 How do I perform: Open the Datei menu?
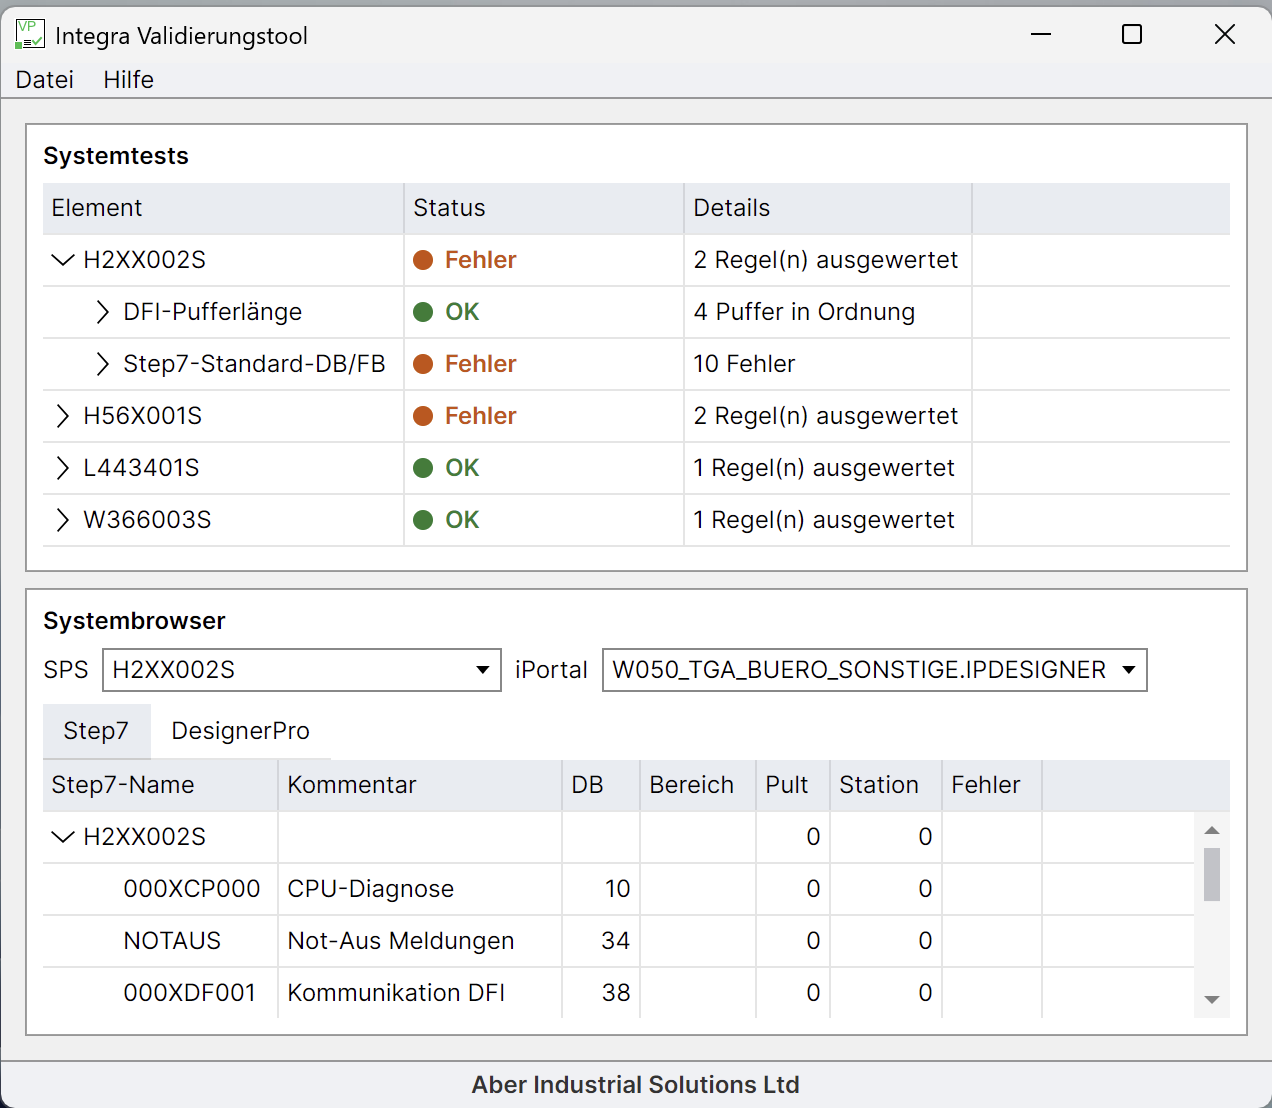[x=44, y=80]
